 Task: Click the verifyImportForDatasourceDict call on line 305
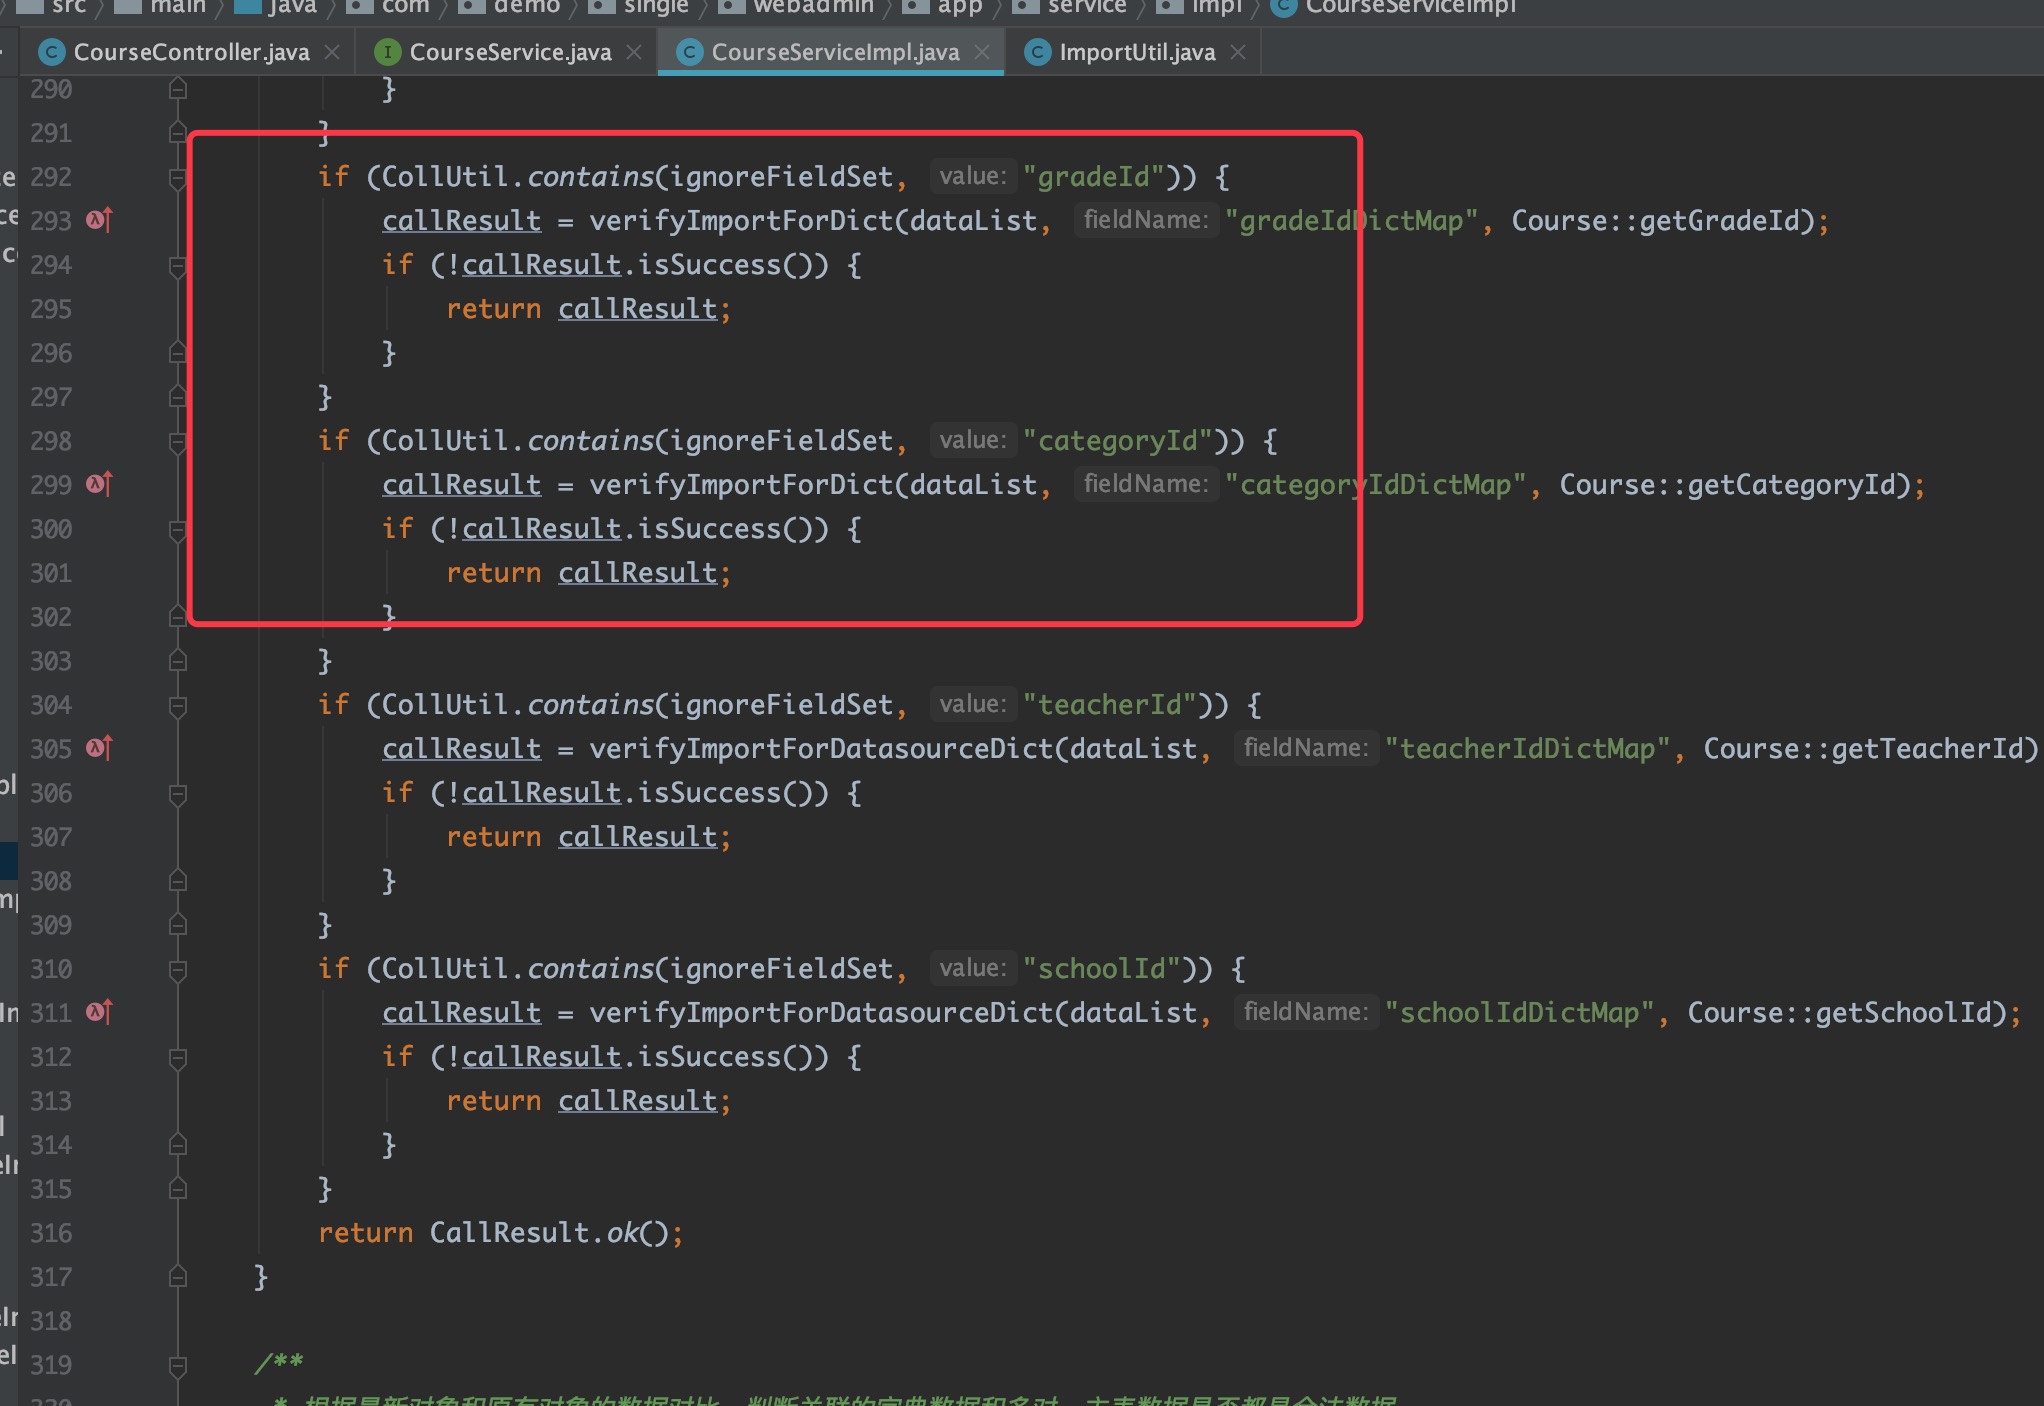click(820, 748)
